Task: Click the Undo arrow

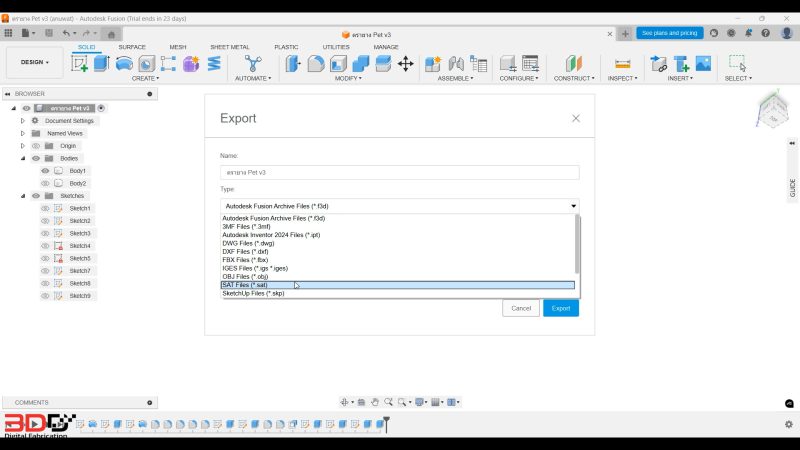Action: tap(66, 33)
